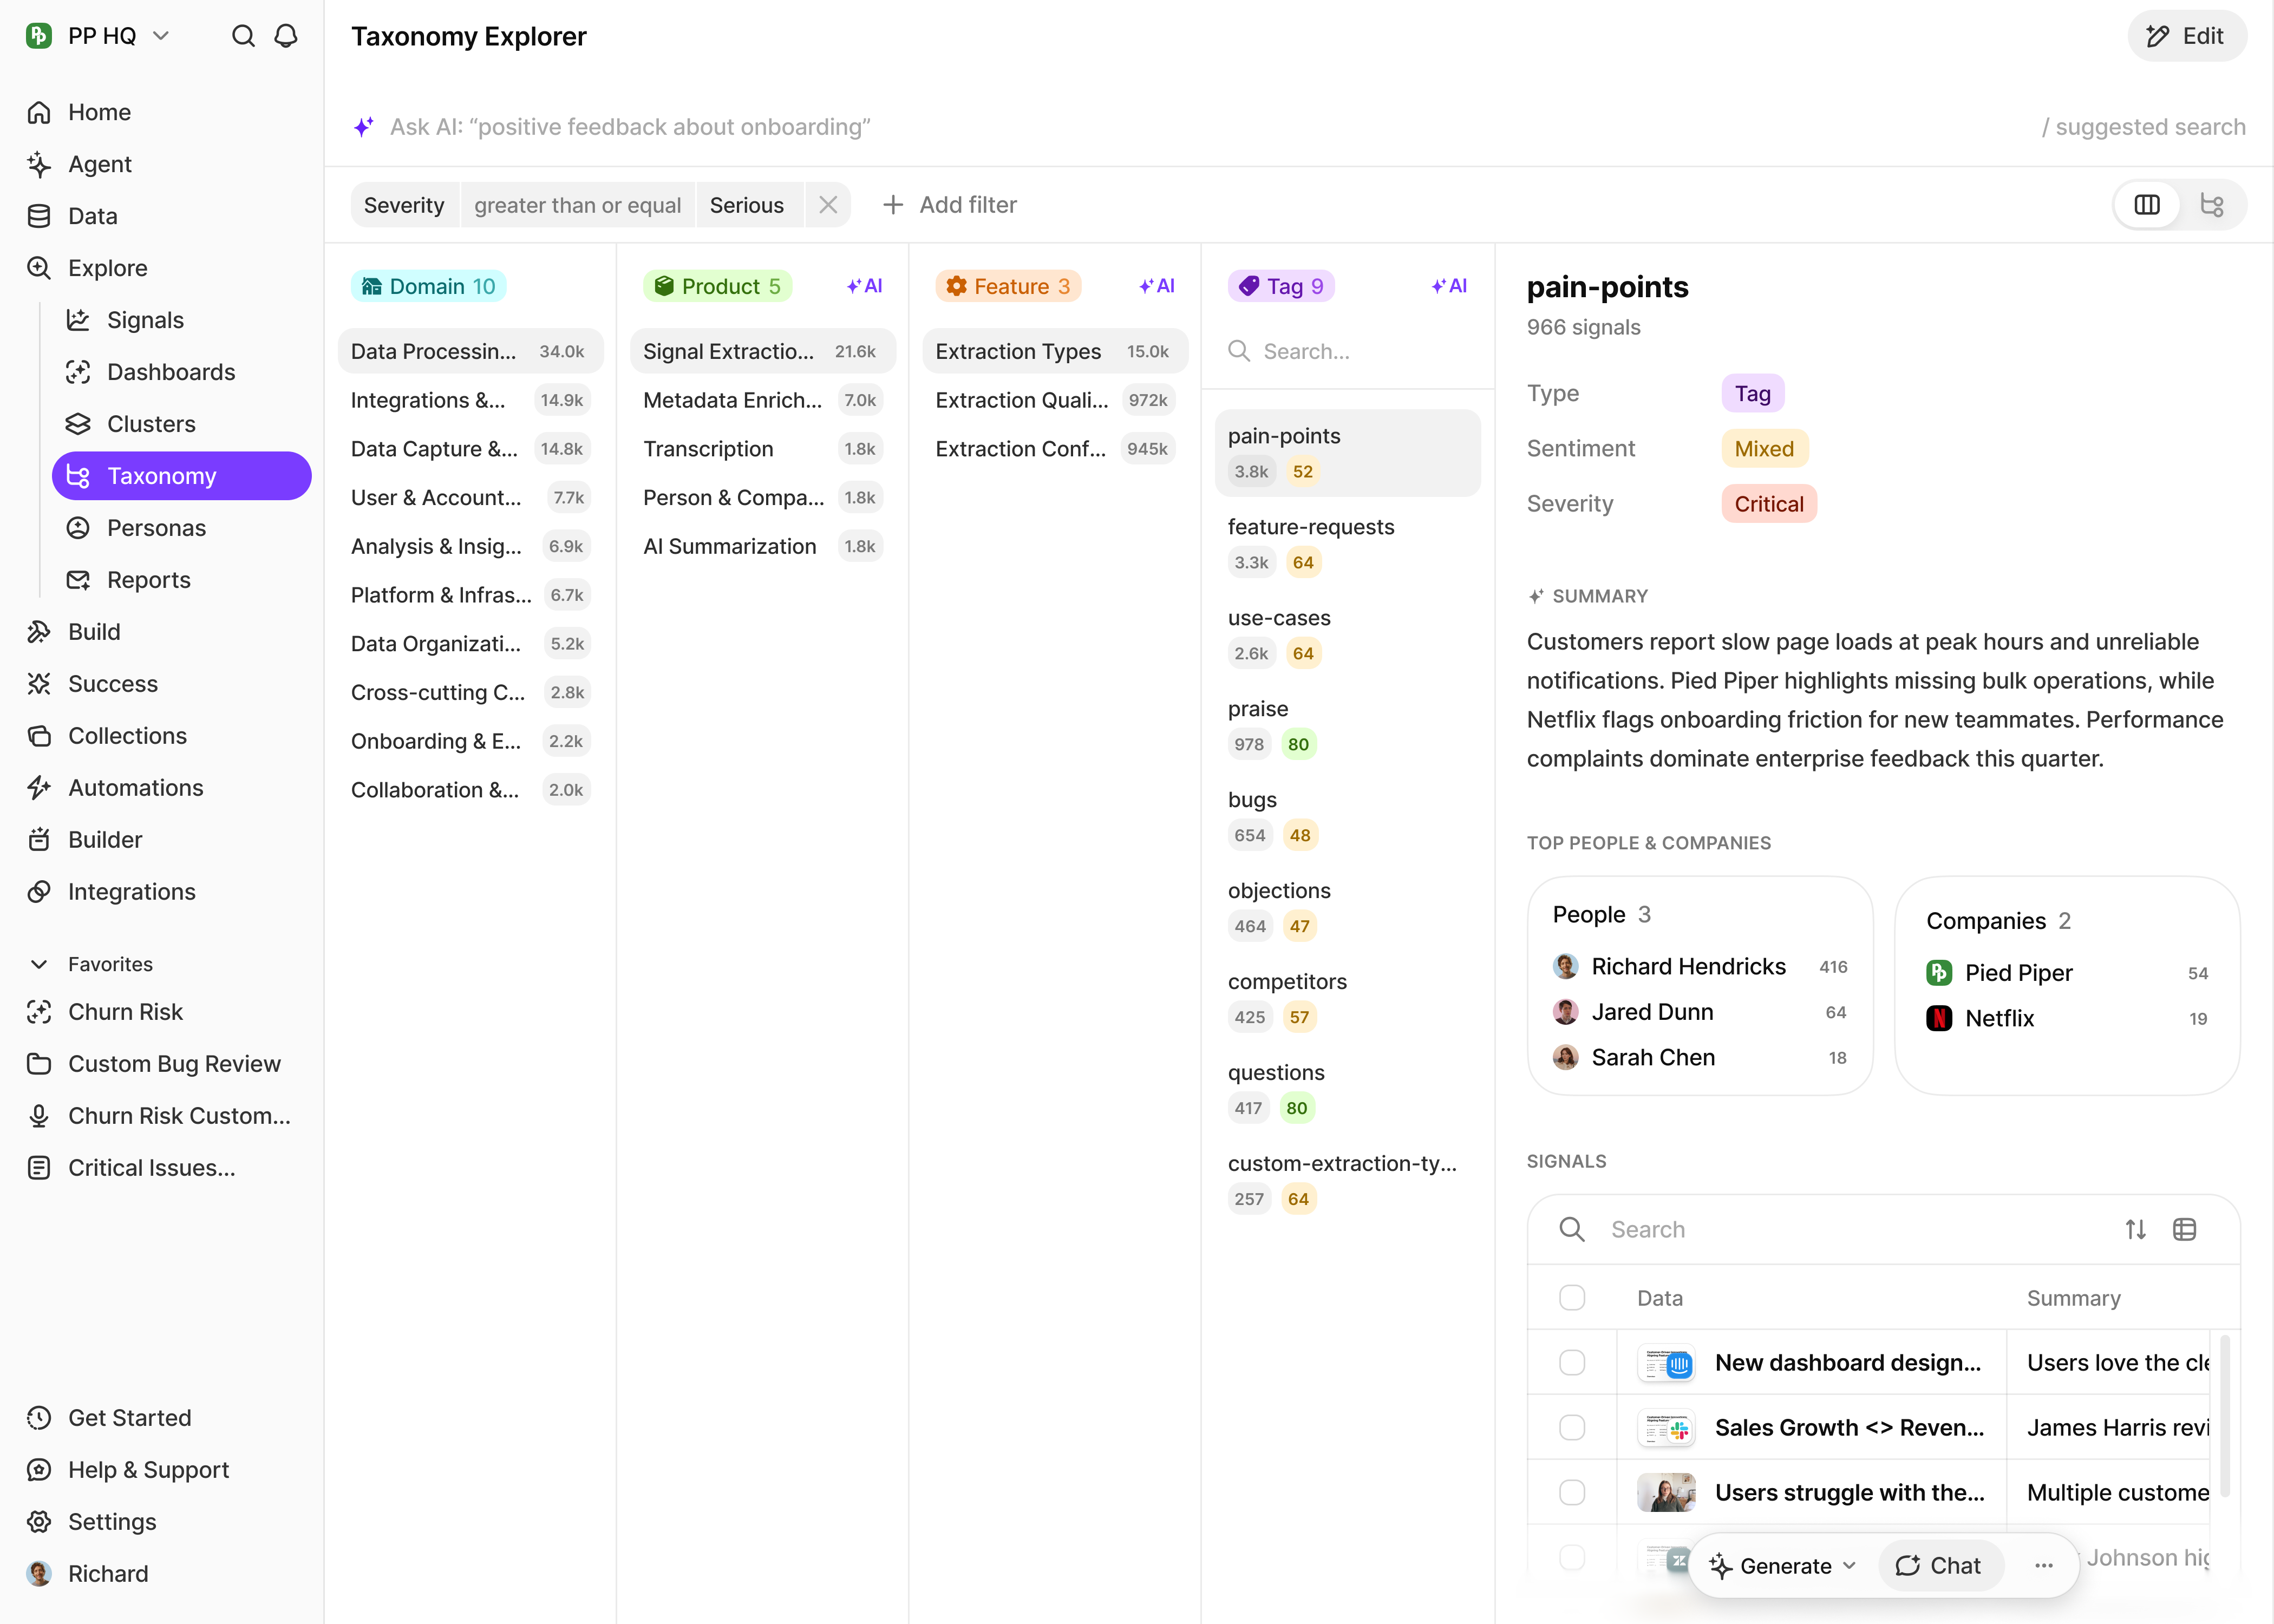Go to Home in sidebar
2274x1624 pixels.
[x=162, y=112]
